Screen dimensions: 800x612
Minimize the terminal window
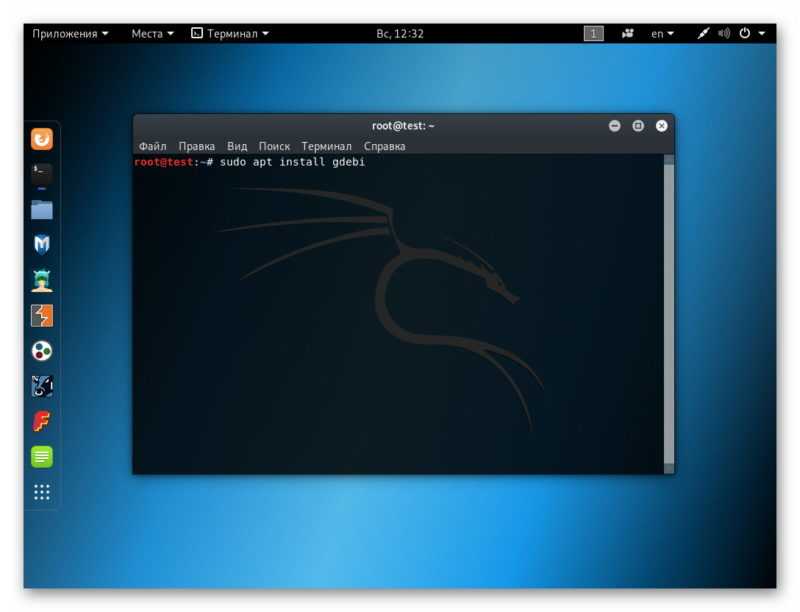[615, 125]
